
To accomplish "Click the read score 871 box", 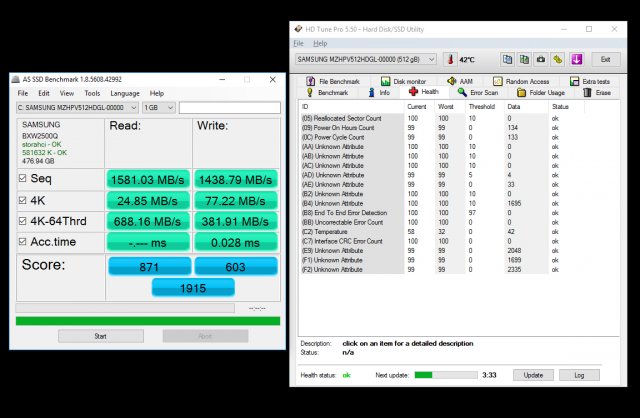I will point(149,267).
